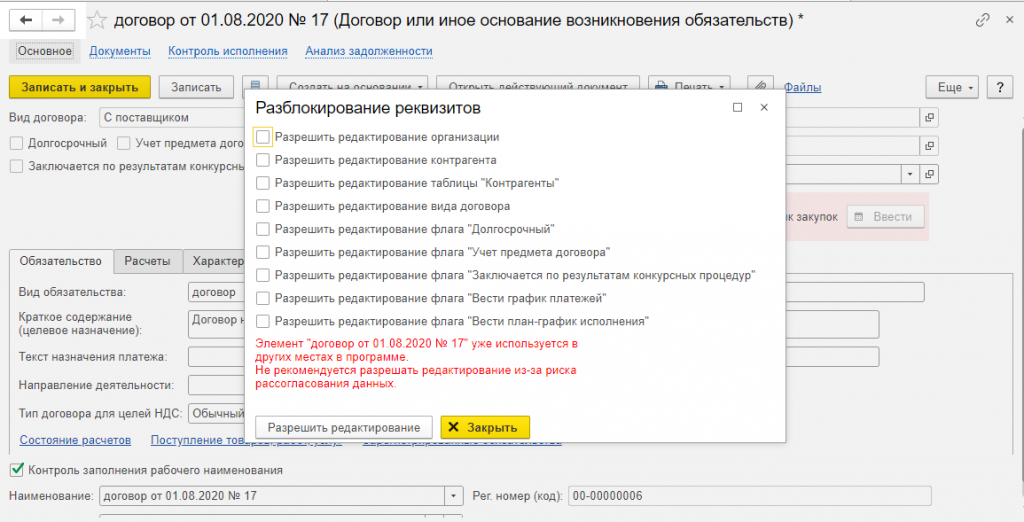Check Разрешить редактирование контрагента
The image size is (1024, 522).
tap(263, 160)
